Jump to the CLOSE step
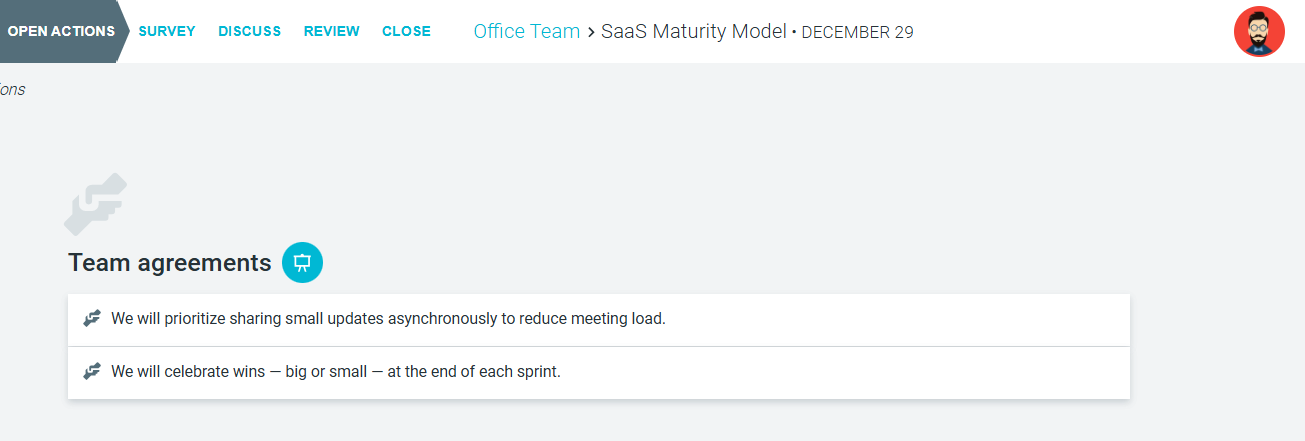The width and height of the screenshot is (1305, 441). [x=406, y=31]
